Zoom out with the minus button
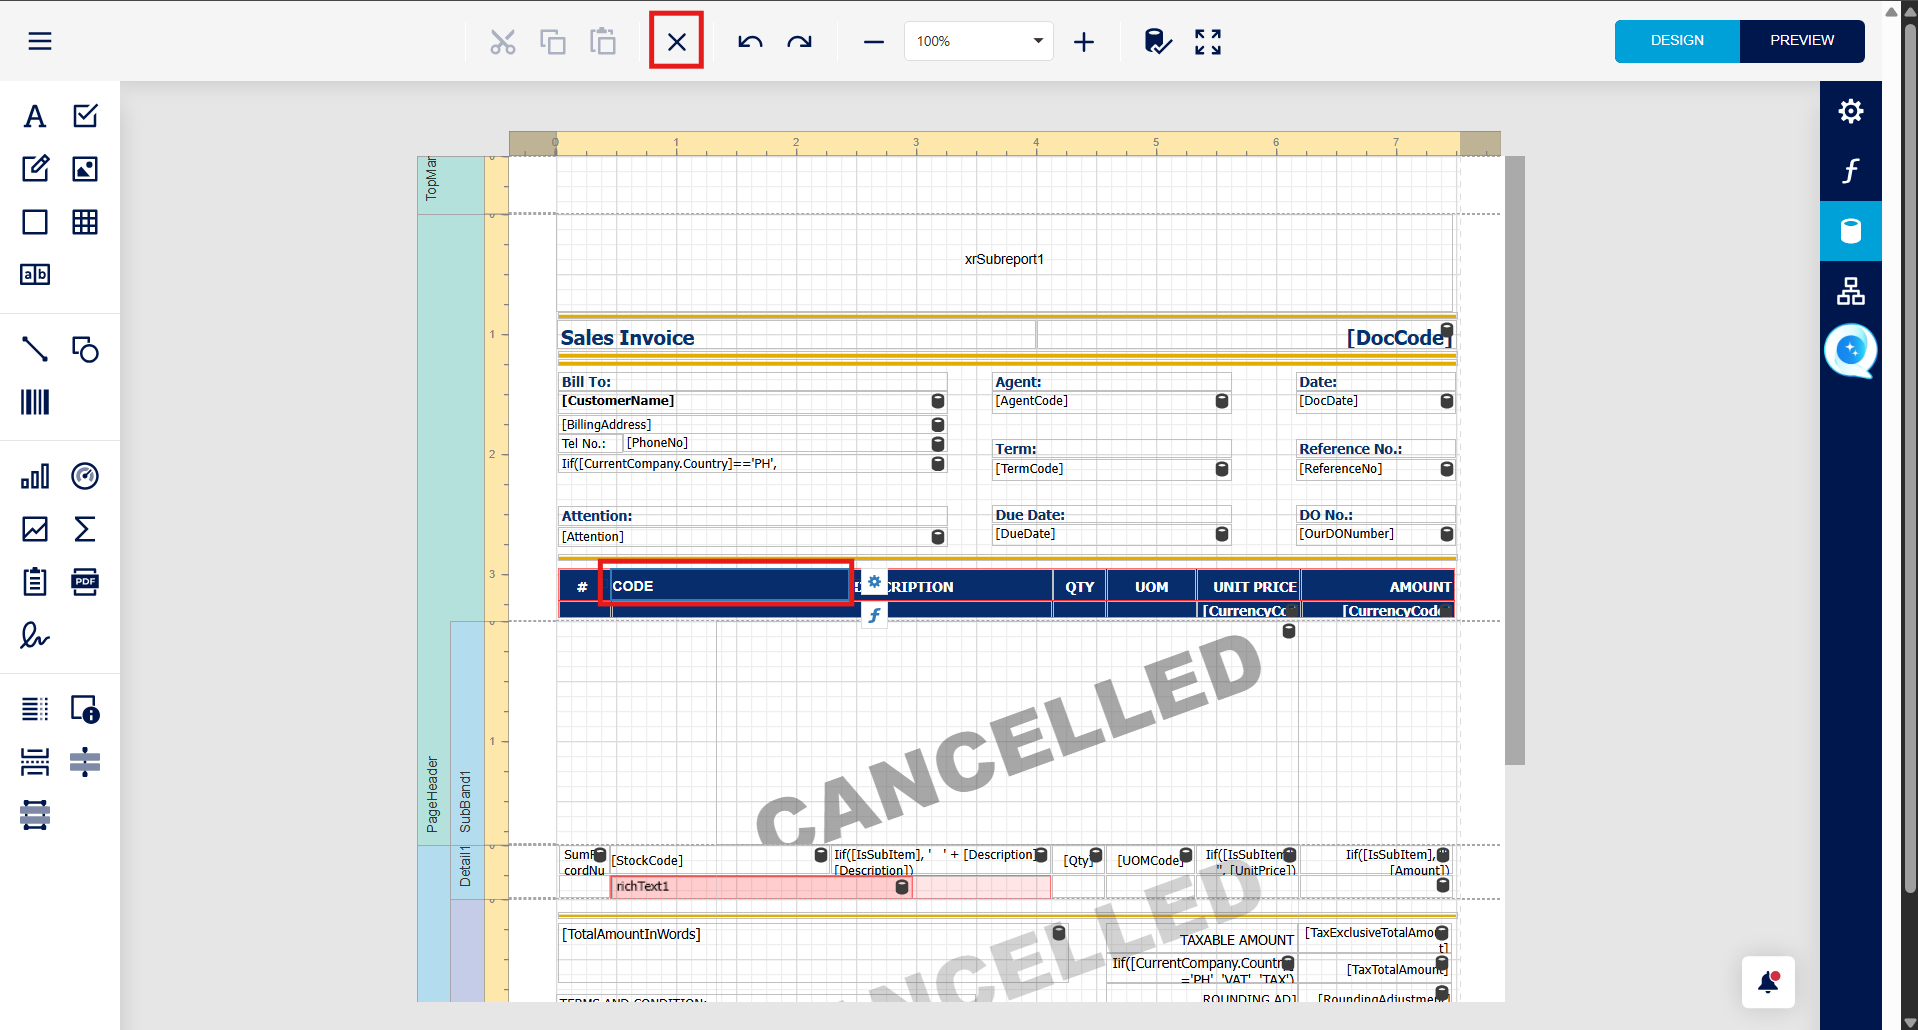The image size is (1918, 1030). (x=874, y=41)
